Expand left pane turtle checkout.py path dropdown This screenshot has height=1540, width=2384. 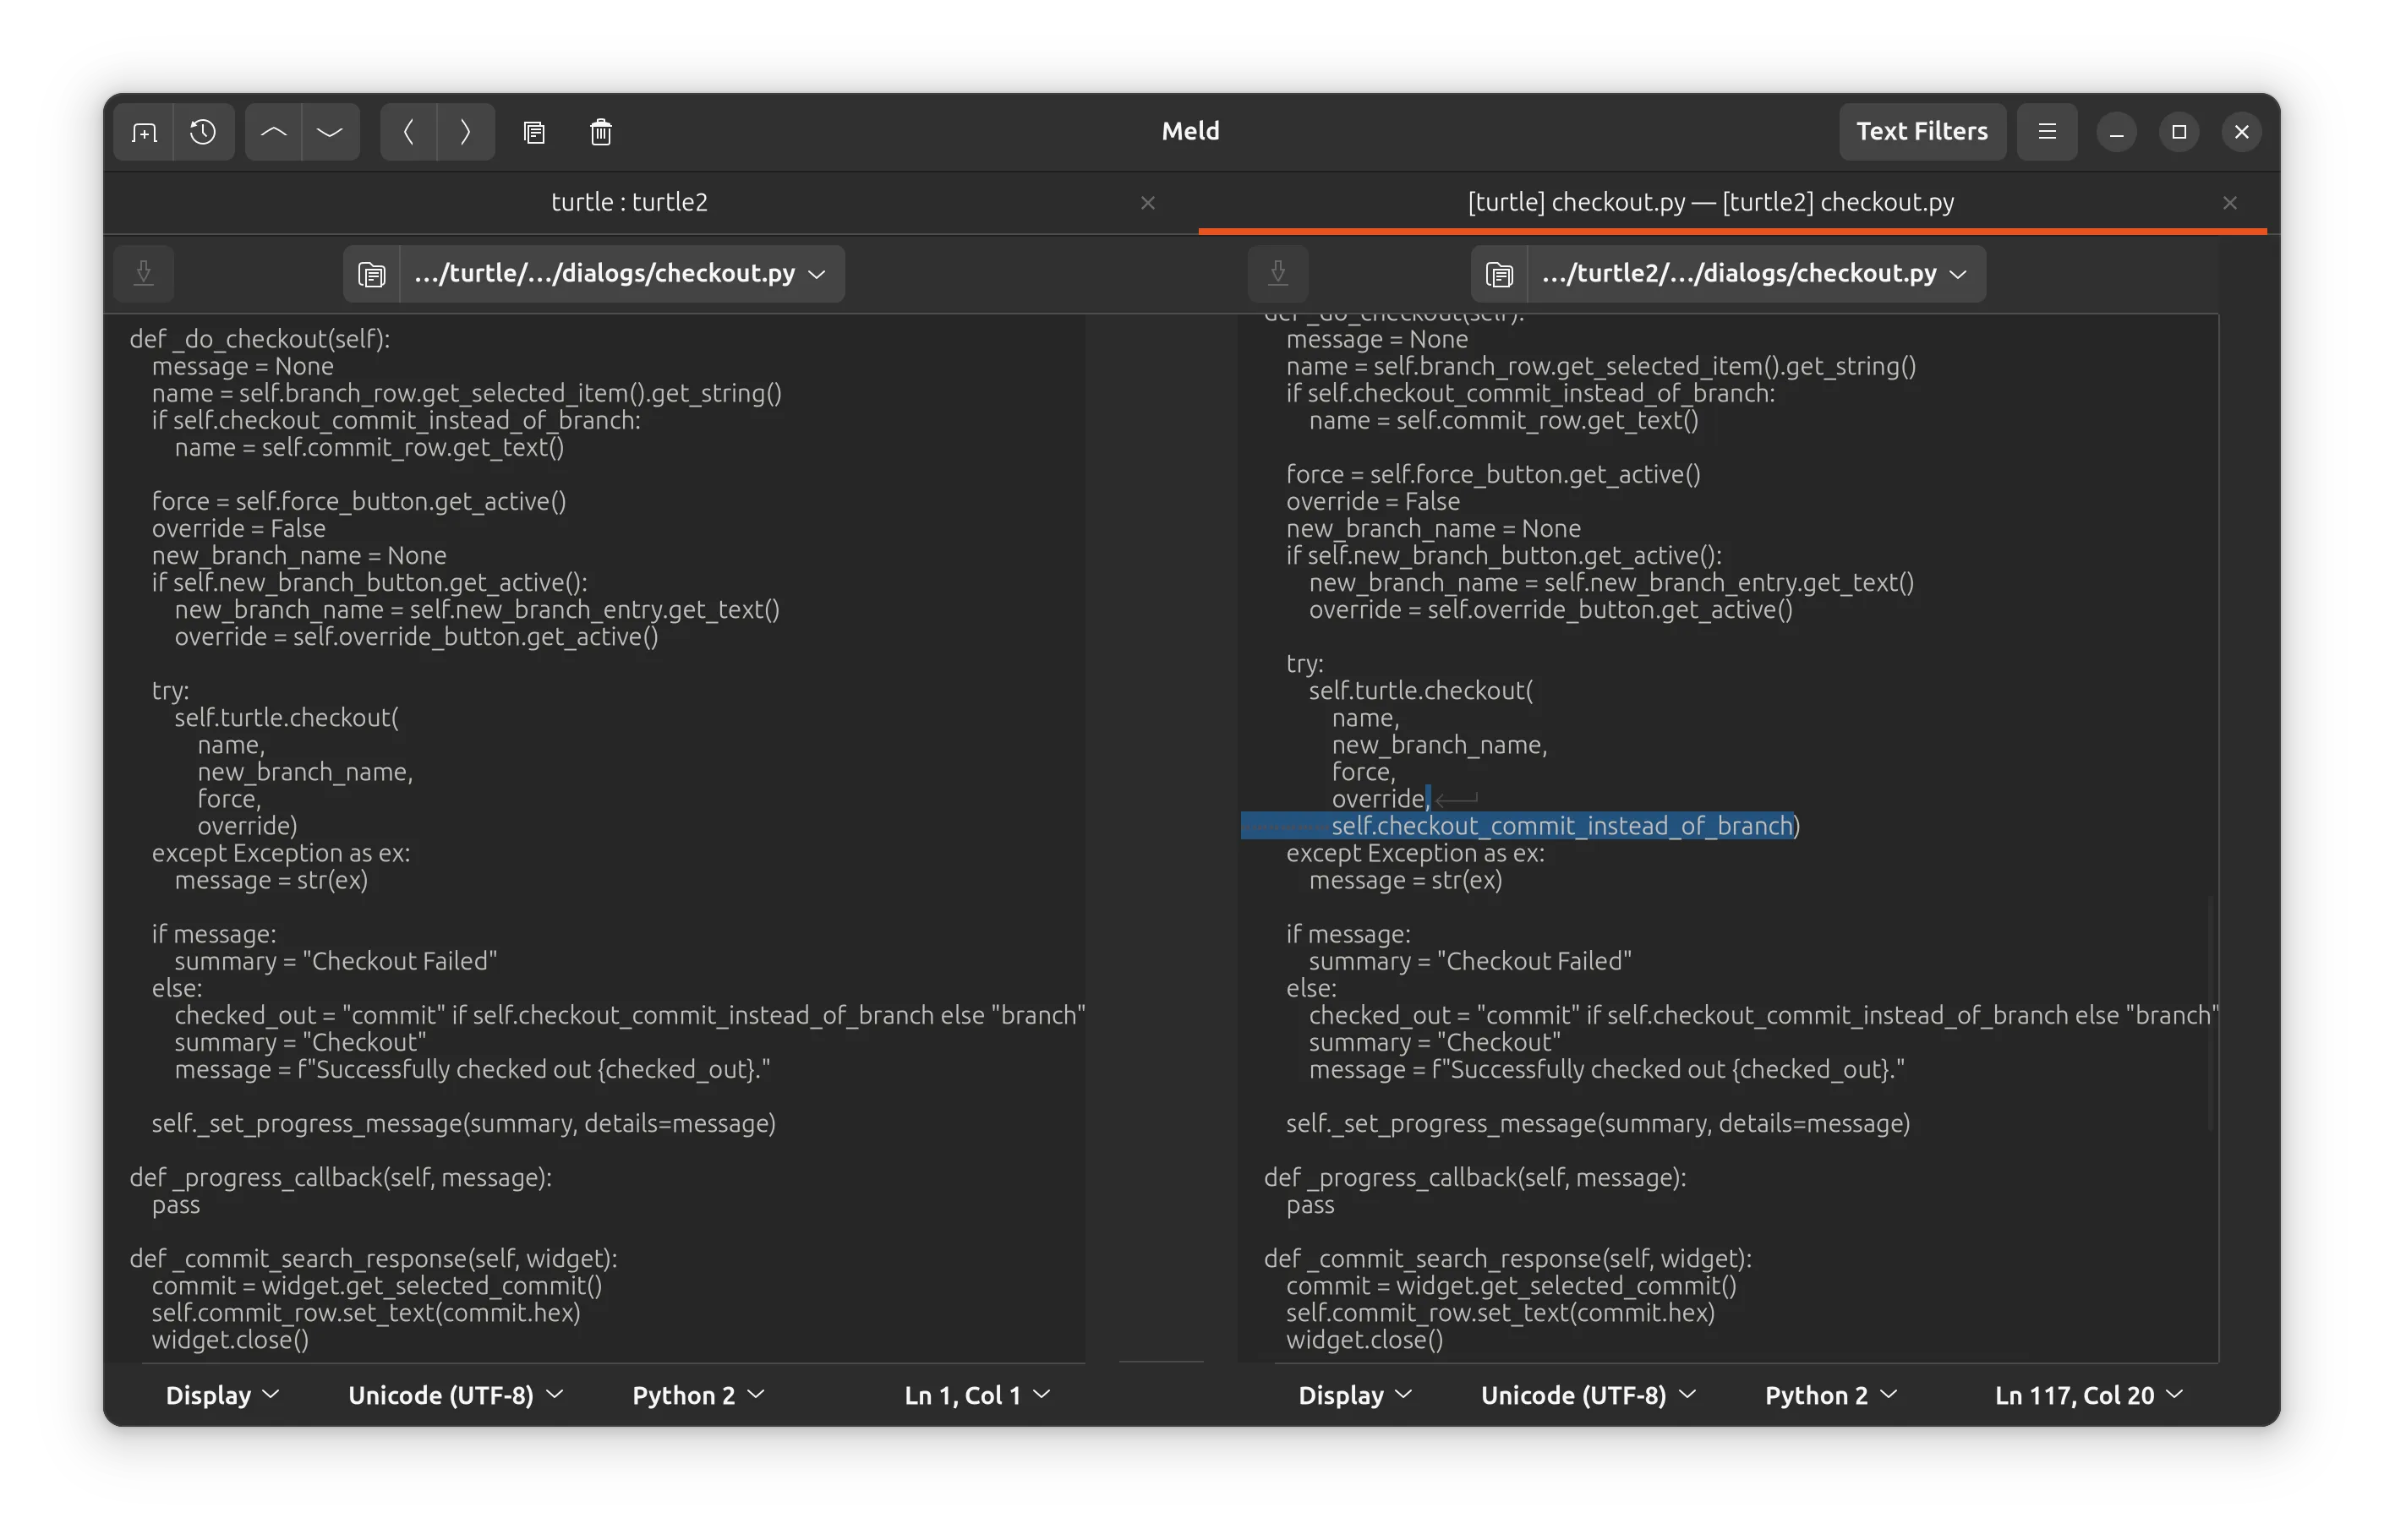621,274
